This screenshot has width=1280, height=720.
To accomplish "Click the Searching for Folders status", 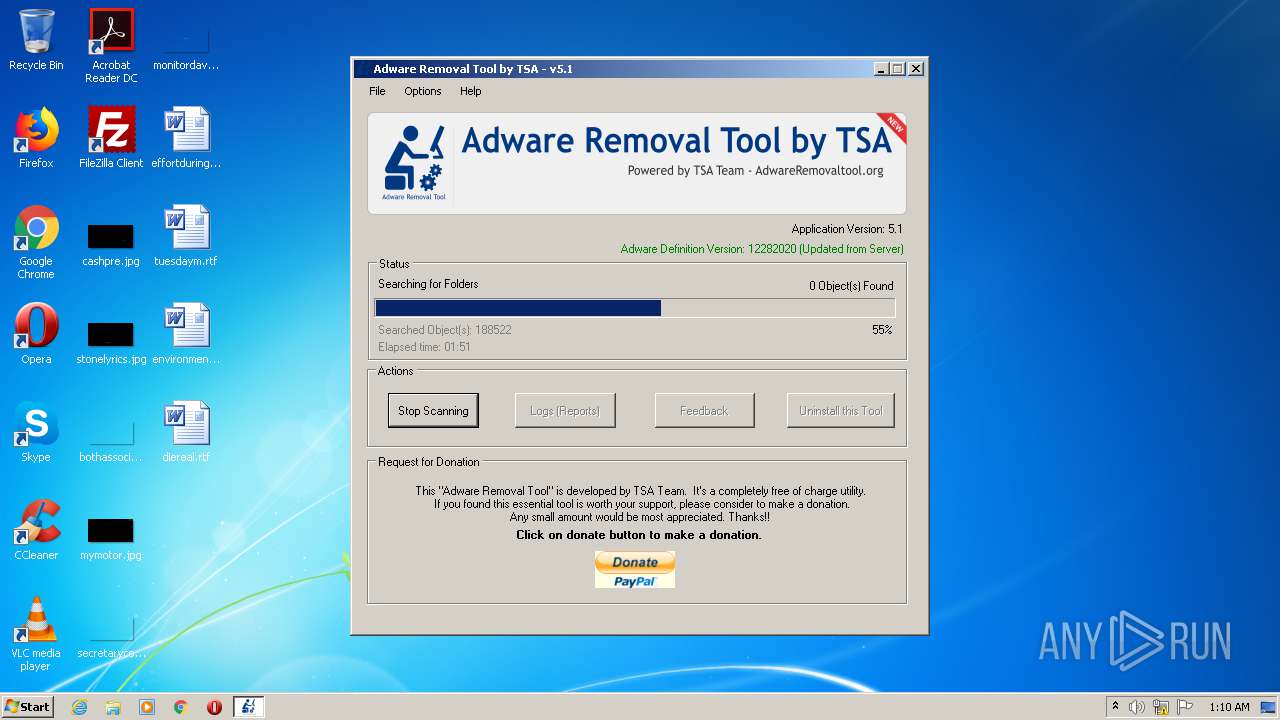I will pos(428,284).
